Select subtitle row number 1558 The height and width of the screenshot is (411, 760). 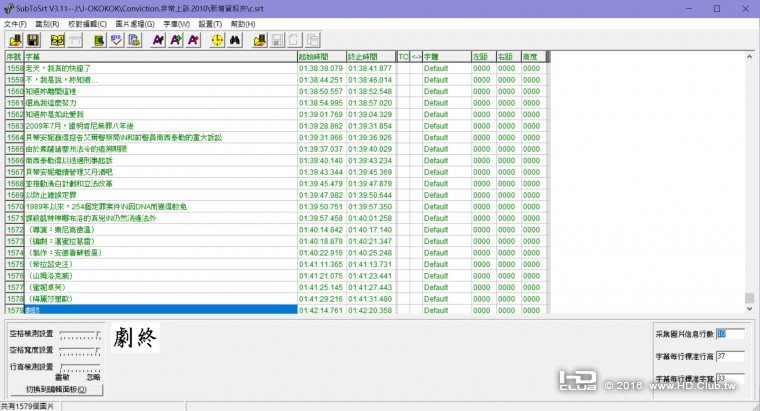coord(15,68)
